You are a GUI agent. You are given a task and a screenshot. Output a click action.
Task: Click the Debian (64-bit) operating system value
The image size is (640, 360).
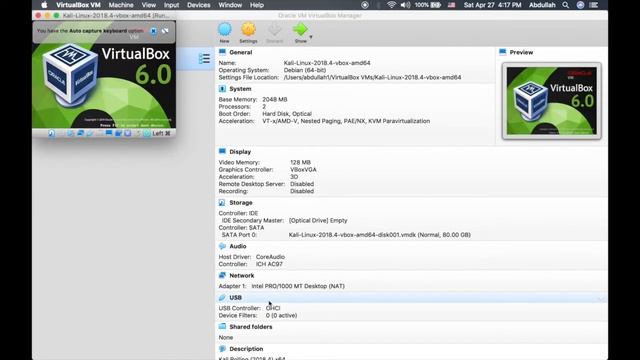(x=305, y=70)
